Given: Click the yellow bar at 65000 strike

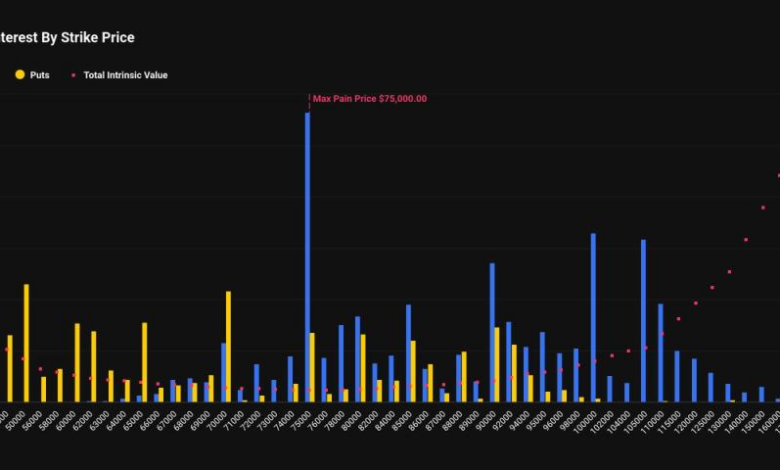Looking at the screenshot, I should 144,361.
